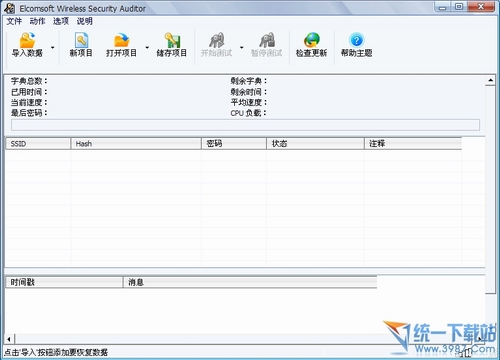The image size is (500, 360).
Task: Save the project with 储存项目
Action: point(172,45)
